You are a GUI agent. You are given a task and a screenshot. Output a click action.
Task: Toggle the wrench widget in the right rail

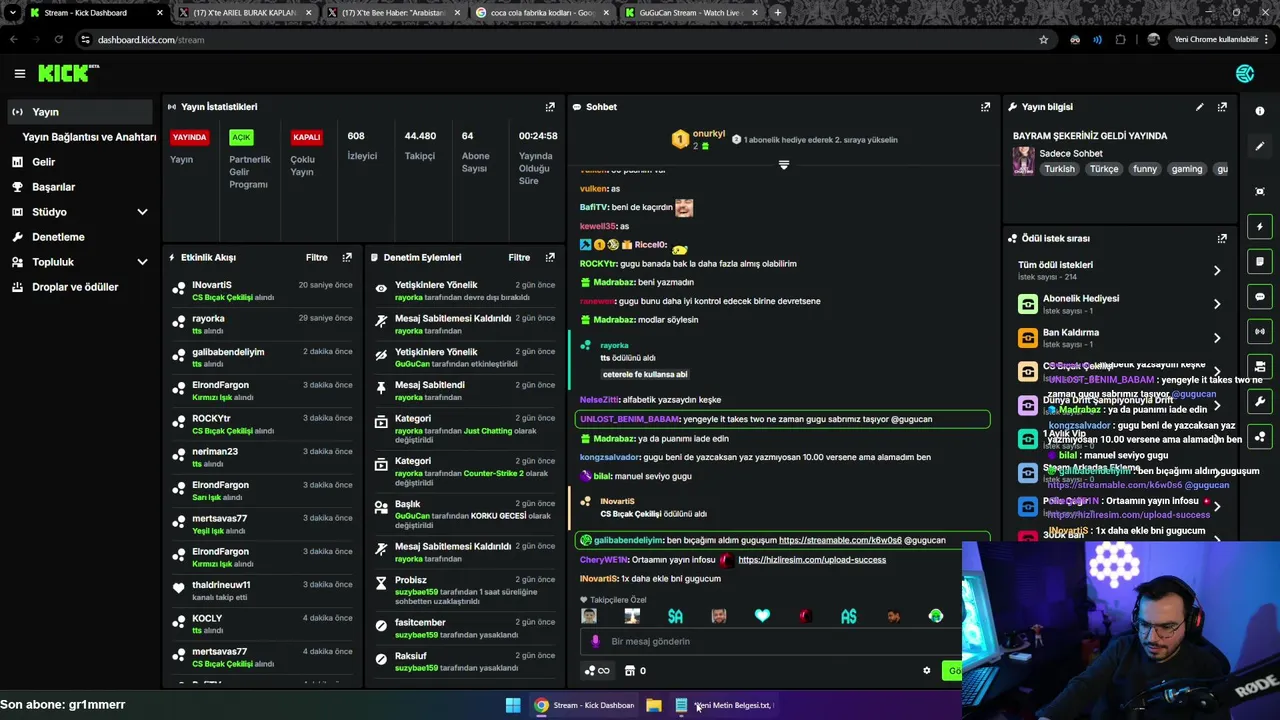1260,401
